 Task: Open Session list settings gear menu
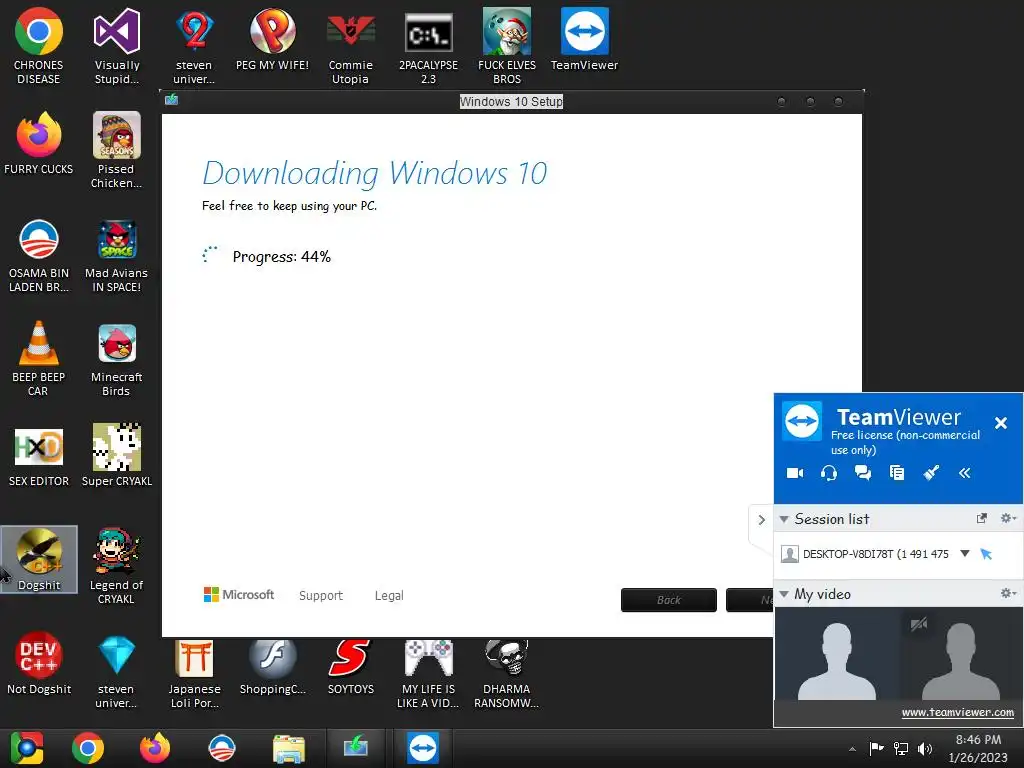point(1008,518)
